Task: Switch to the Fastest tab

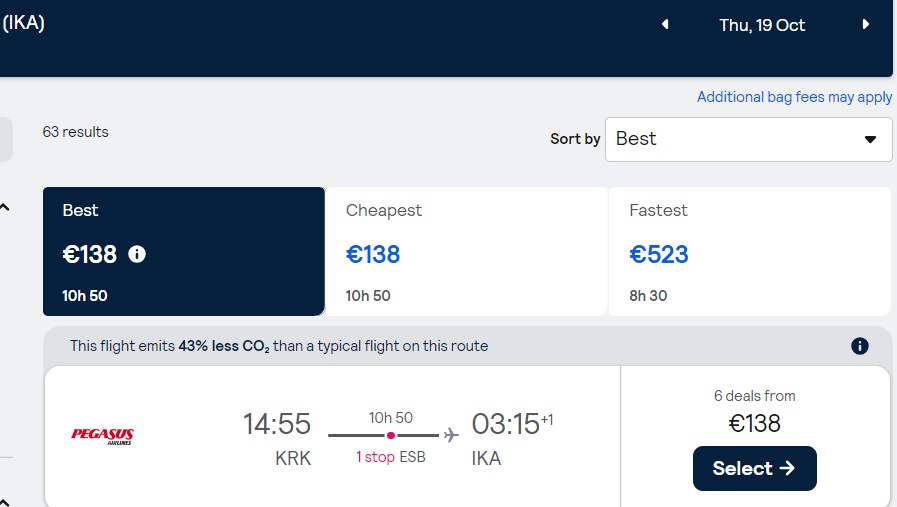Action: point(749,251)
